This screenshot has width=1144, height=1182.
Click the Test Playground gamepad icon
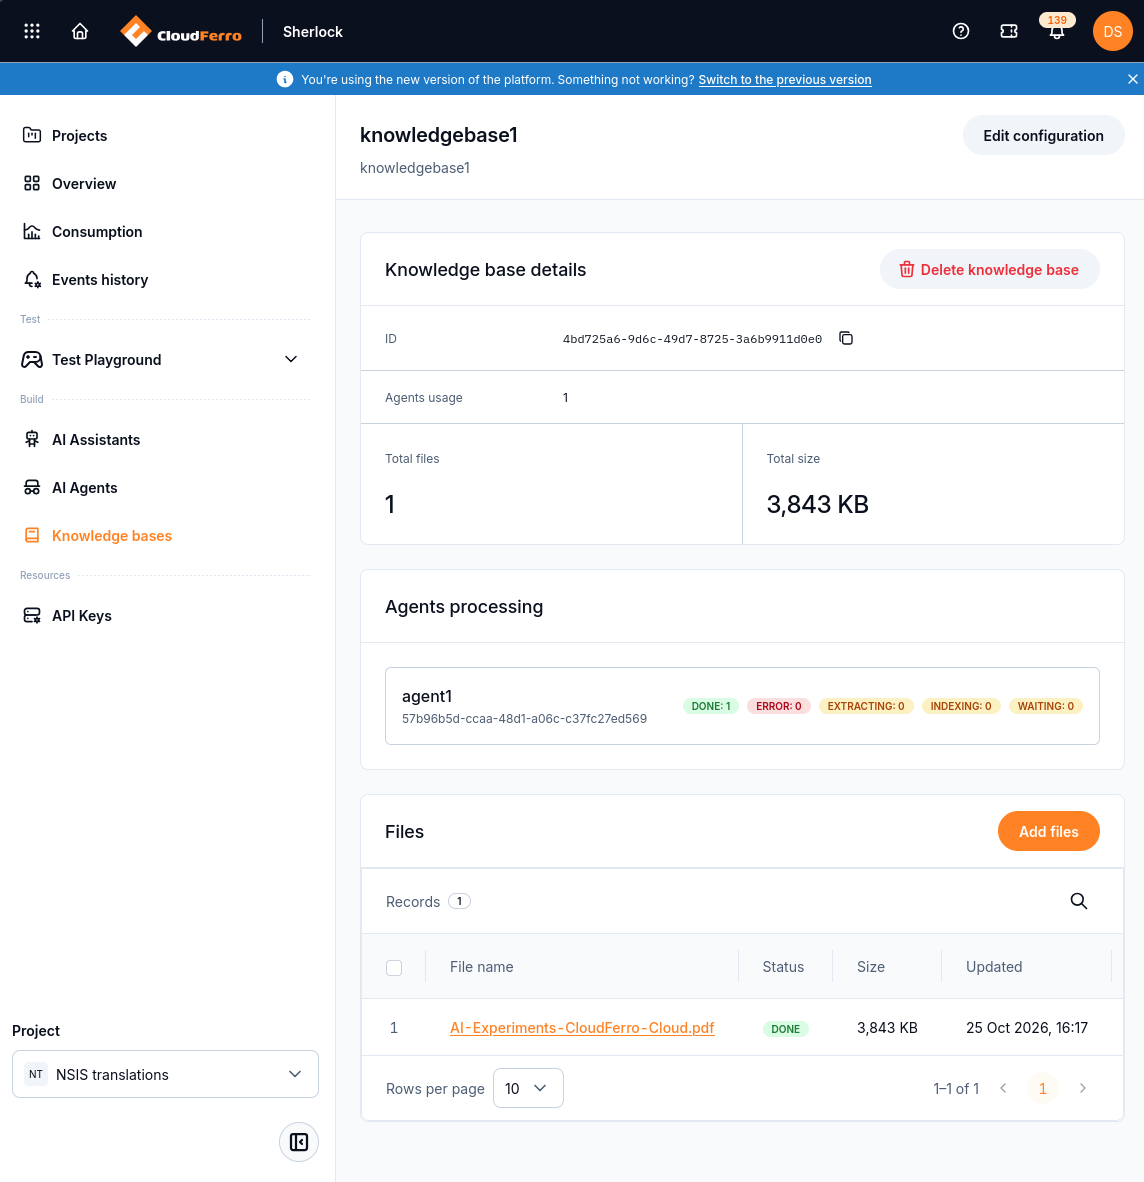pyautogui.click(x=32, y=360)
